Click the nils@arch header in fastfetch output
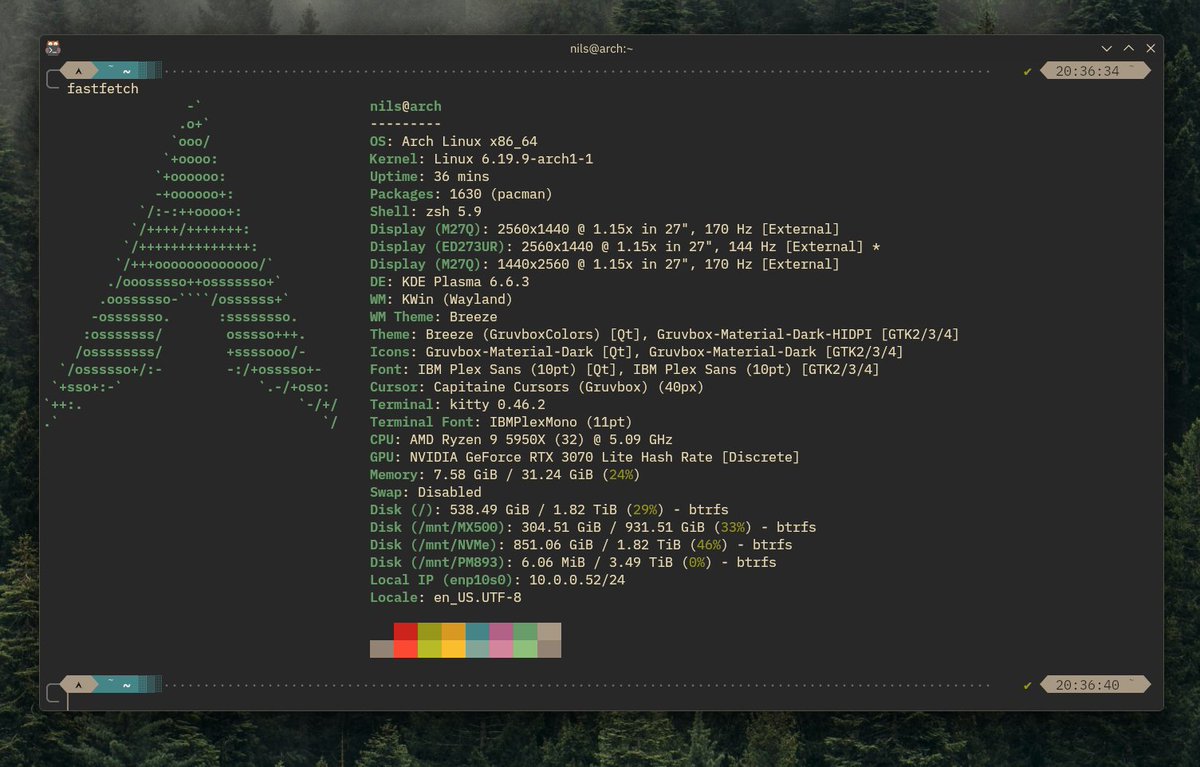The height and width of the screenshot is (767, 1200). pyautogui.click(x=405, y=106)
